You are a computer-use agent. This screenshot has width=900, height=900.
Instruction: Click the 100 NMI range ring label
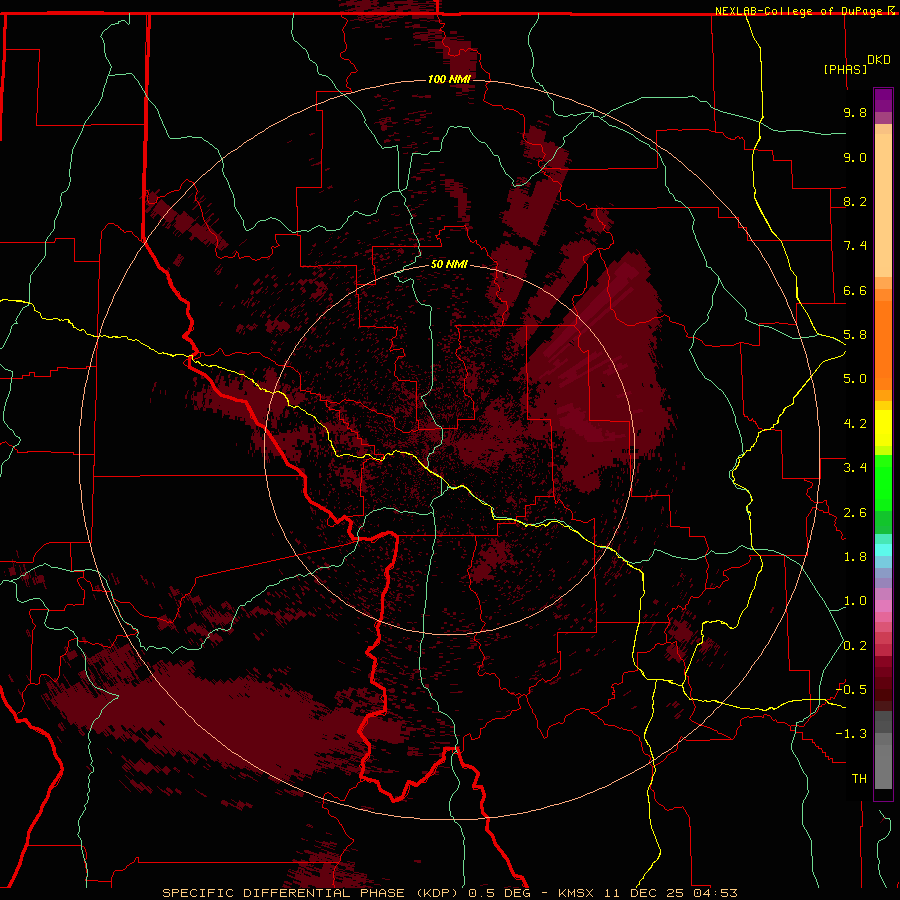[x=449, y=79]
